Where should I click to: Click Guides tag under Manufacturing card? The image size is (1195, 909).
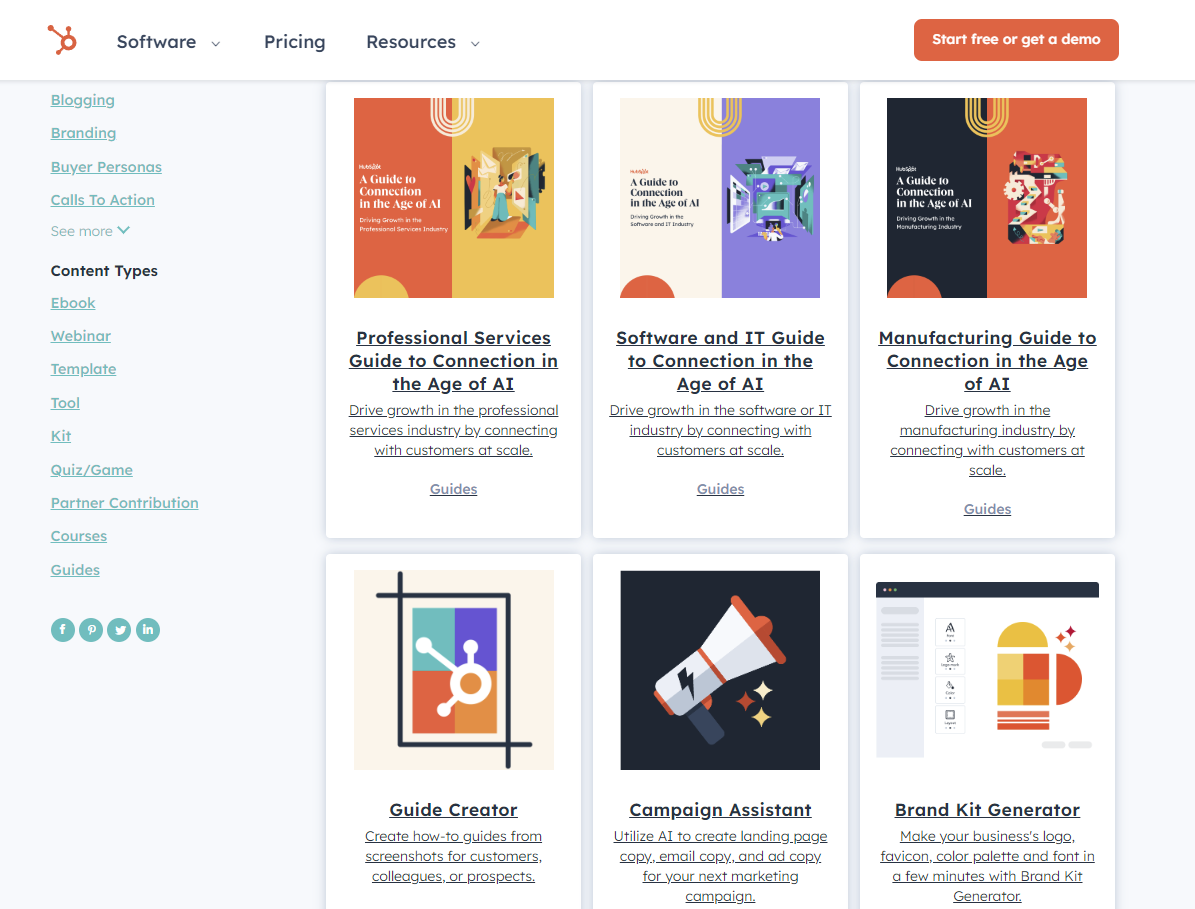coord(987,508)
